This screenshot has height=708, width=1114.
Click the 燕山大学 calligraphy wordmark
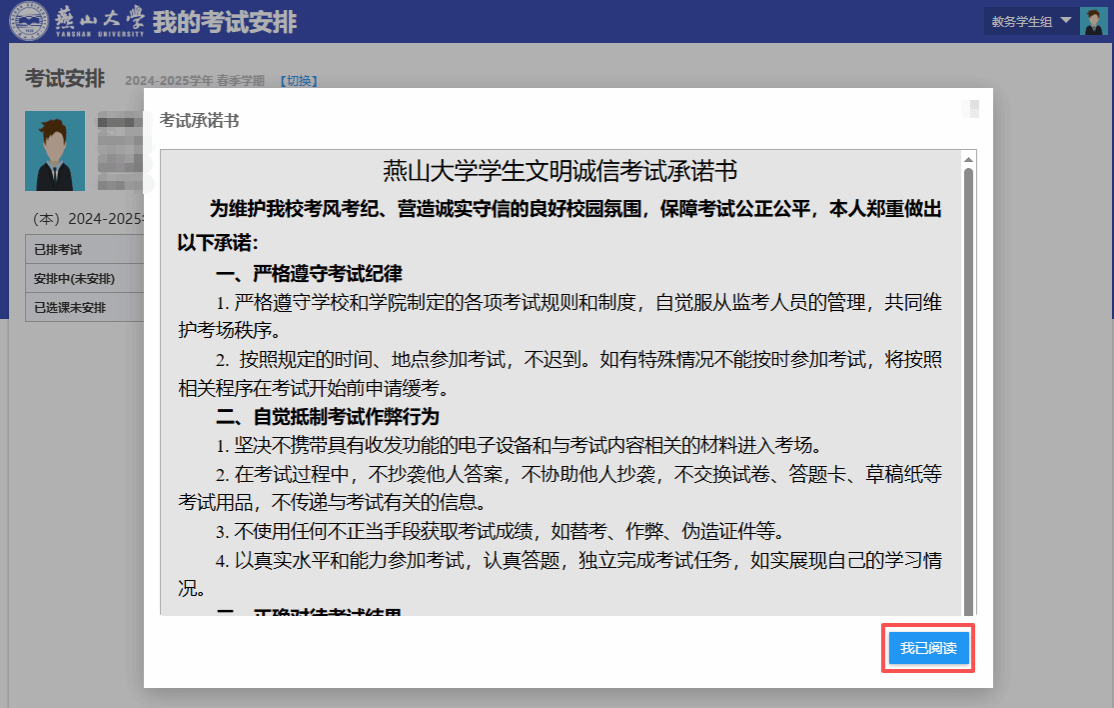98,20
